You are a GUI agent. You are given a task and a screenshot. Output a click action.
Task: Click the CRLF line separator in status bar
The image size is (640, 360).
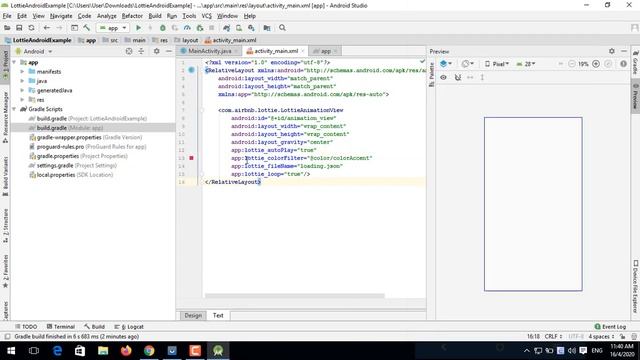click(x=553, y=336)
